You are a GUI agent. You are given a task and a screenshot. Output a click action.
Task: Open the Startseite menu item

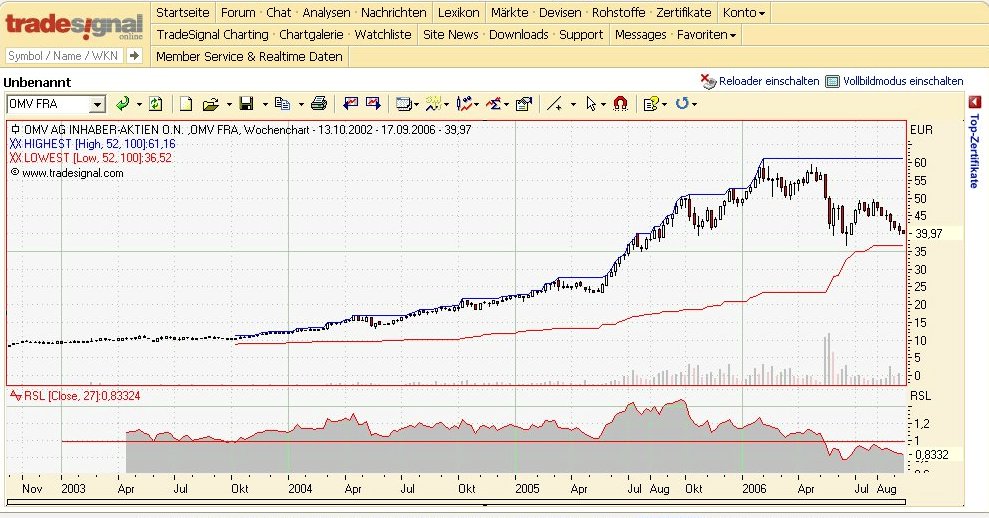pos(182,13)
